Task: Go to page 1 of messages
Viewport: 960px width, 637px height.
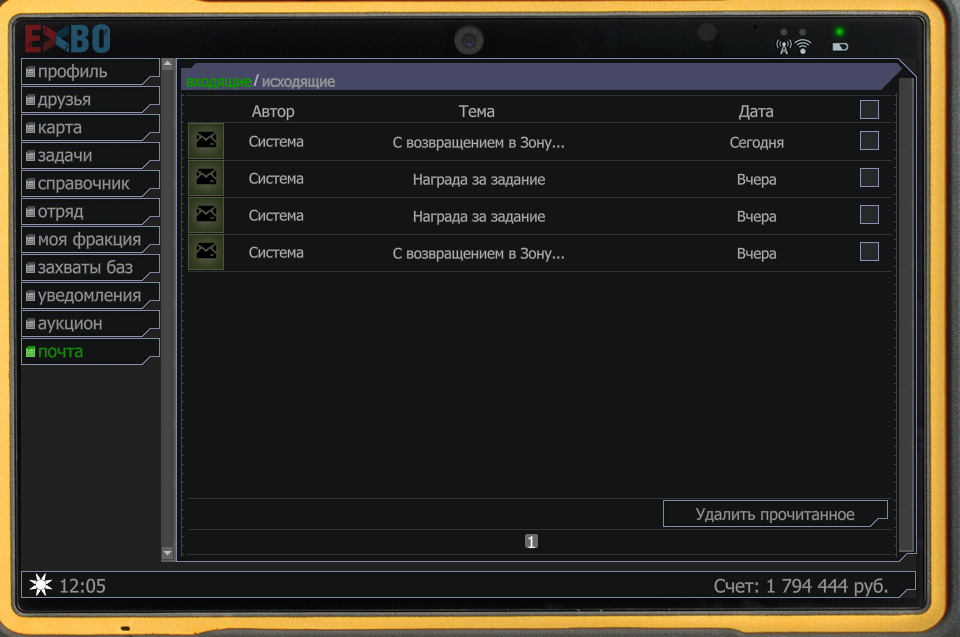Action: coord(531,542)
